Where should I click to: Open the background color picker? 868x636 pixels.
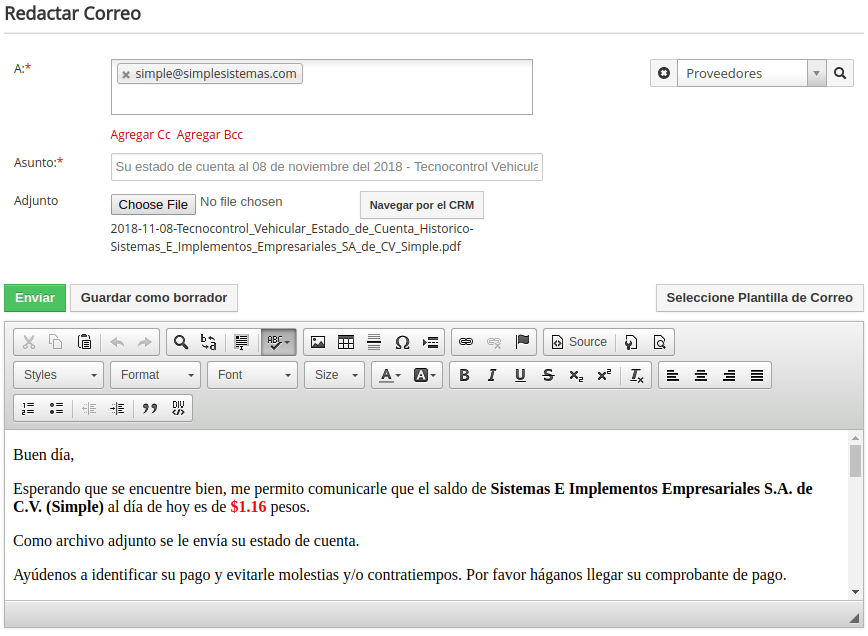tap(425, 375)
